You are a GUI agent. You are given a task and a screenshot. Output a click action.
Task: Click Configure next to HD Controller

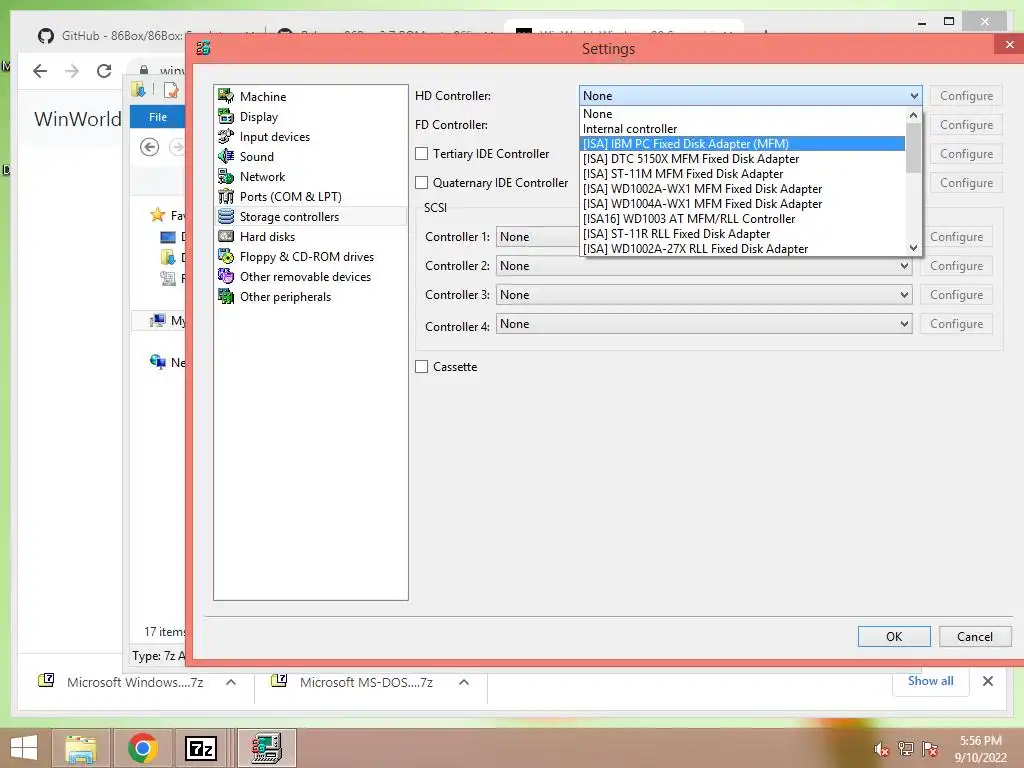click(966, 95)
